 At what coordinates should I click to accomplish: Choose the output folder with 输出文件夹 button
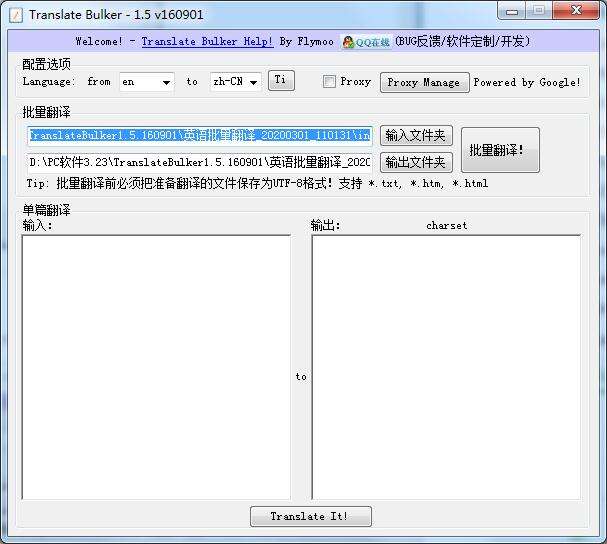pos(416,162)
